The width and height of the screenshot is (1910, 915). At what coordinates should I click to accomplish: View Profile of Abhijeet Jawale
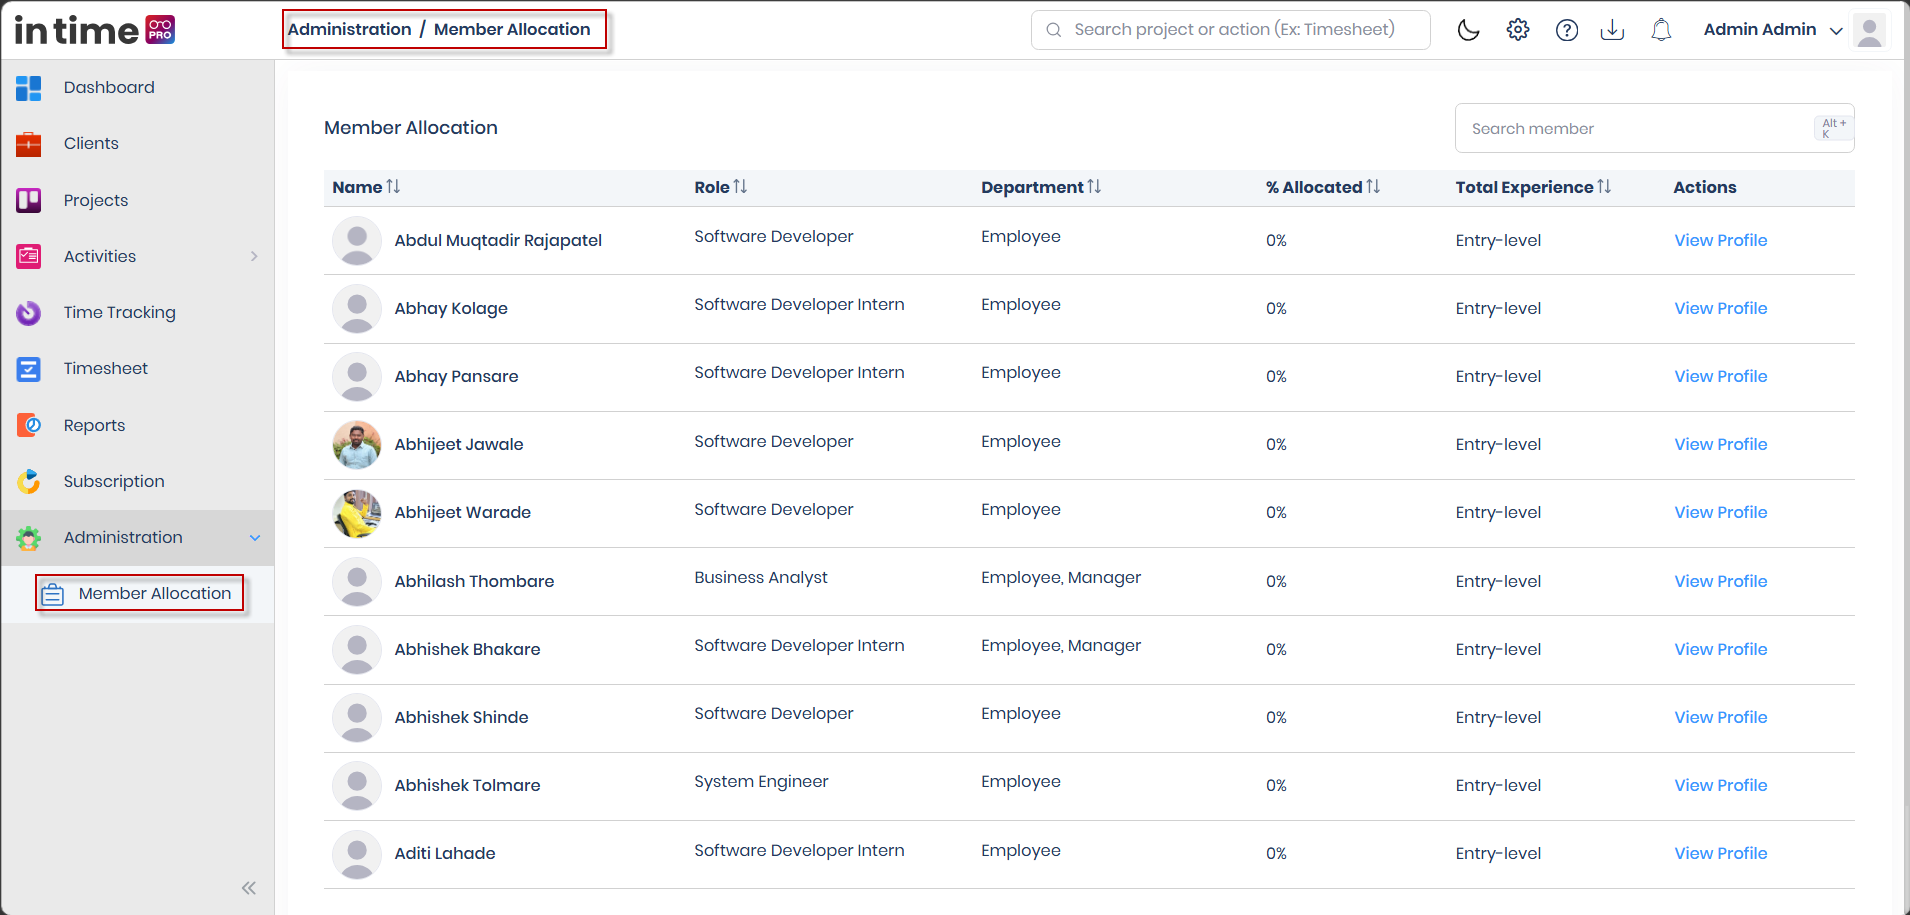(1720, 445)
